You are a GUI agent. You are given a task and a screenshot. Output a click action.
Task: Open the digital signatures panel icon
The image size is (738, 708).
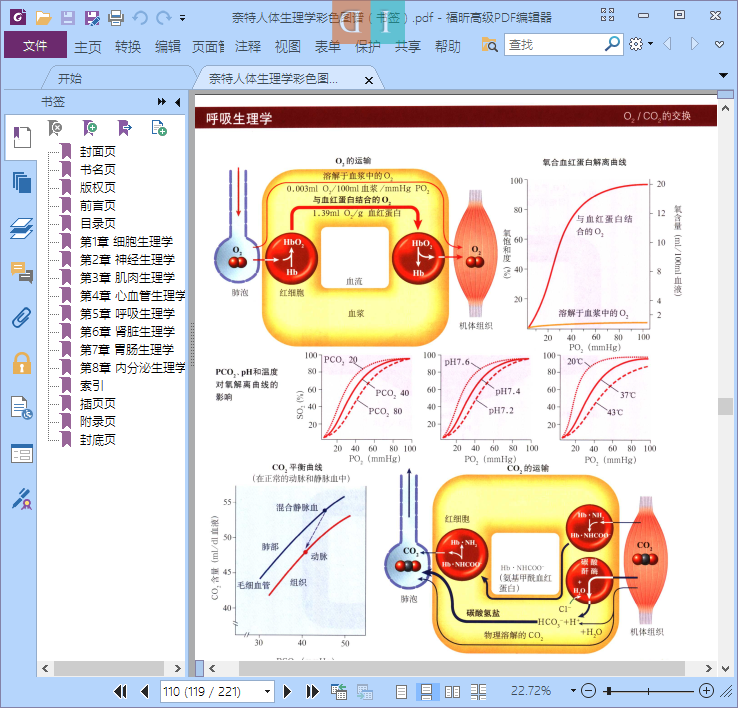(x=22, y=499)
